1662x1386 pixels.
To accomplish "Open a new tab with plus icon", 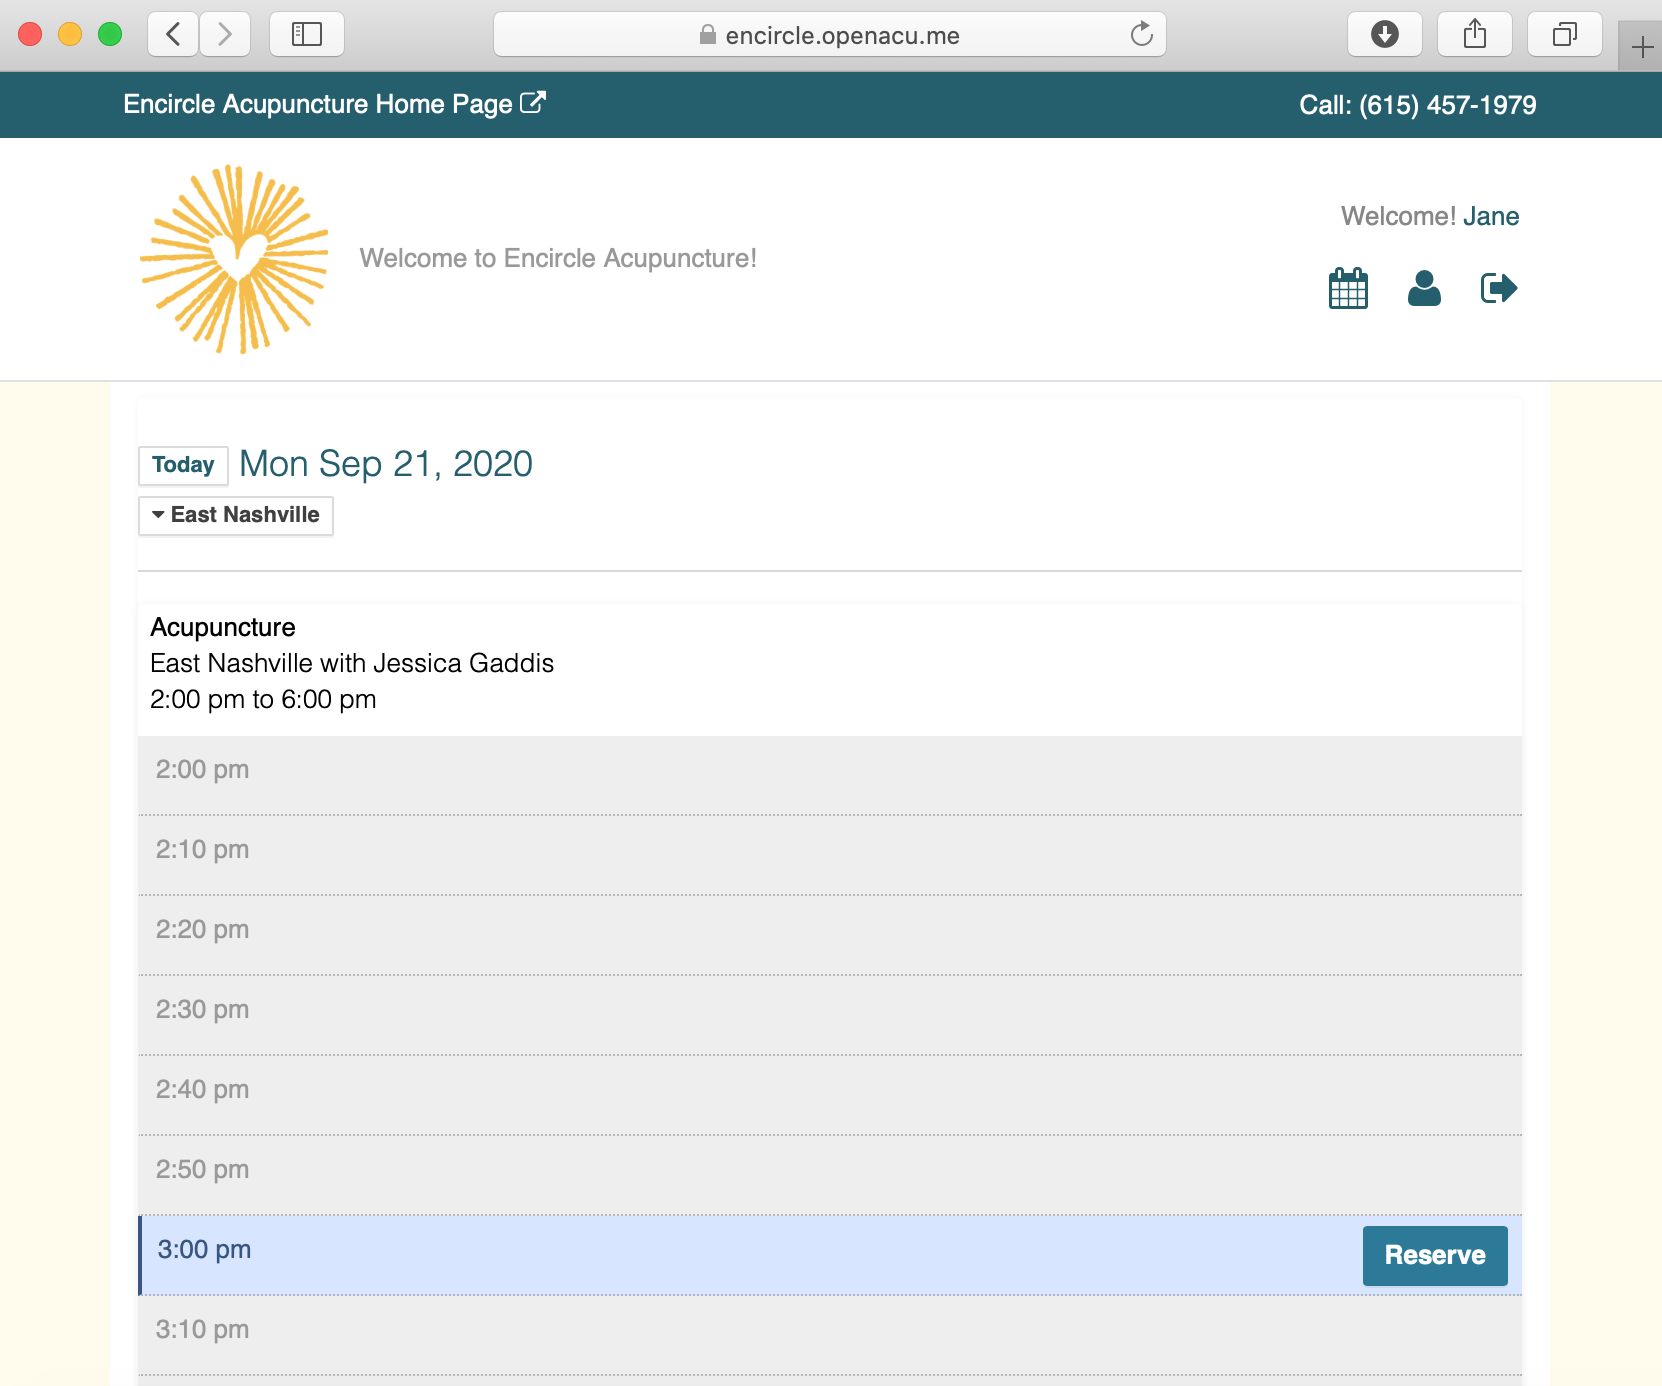I will (1641, 46).
